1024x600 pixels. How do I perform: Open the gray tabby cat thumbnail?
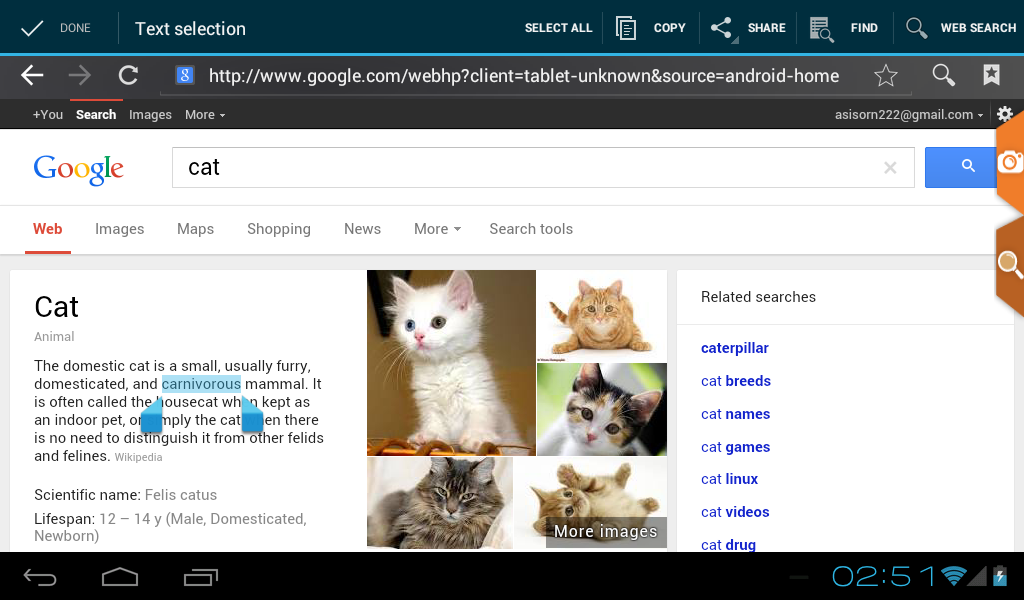tap(440, 503)
